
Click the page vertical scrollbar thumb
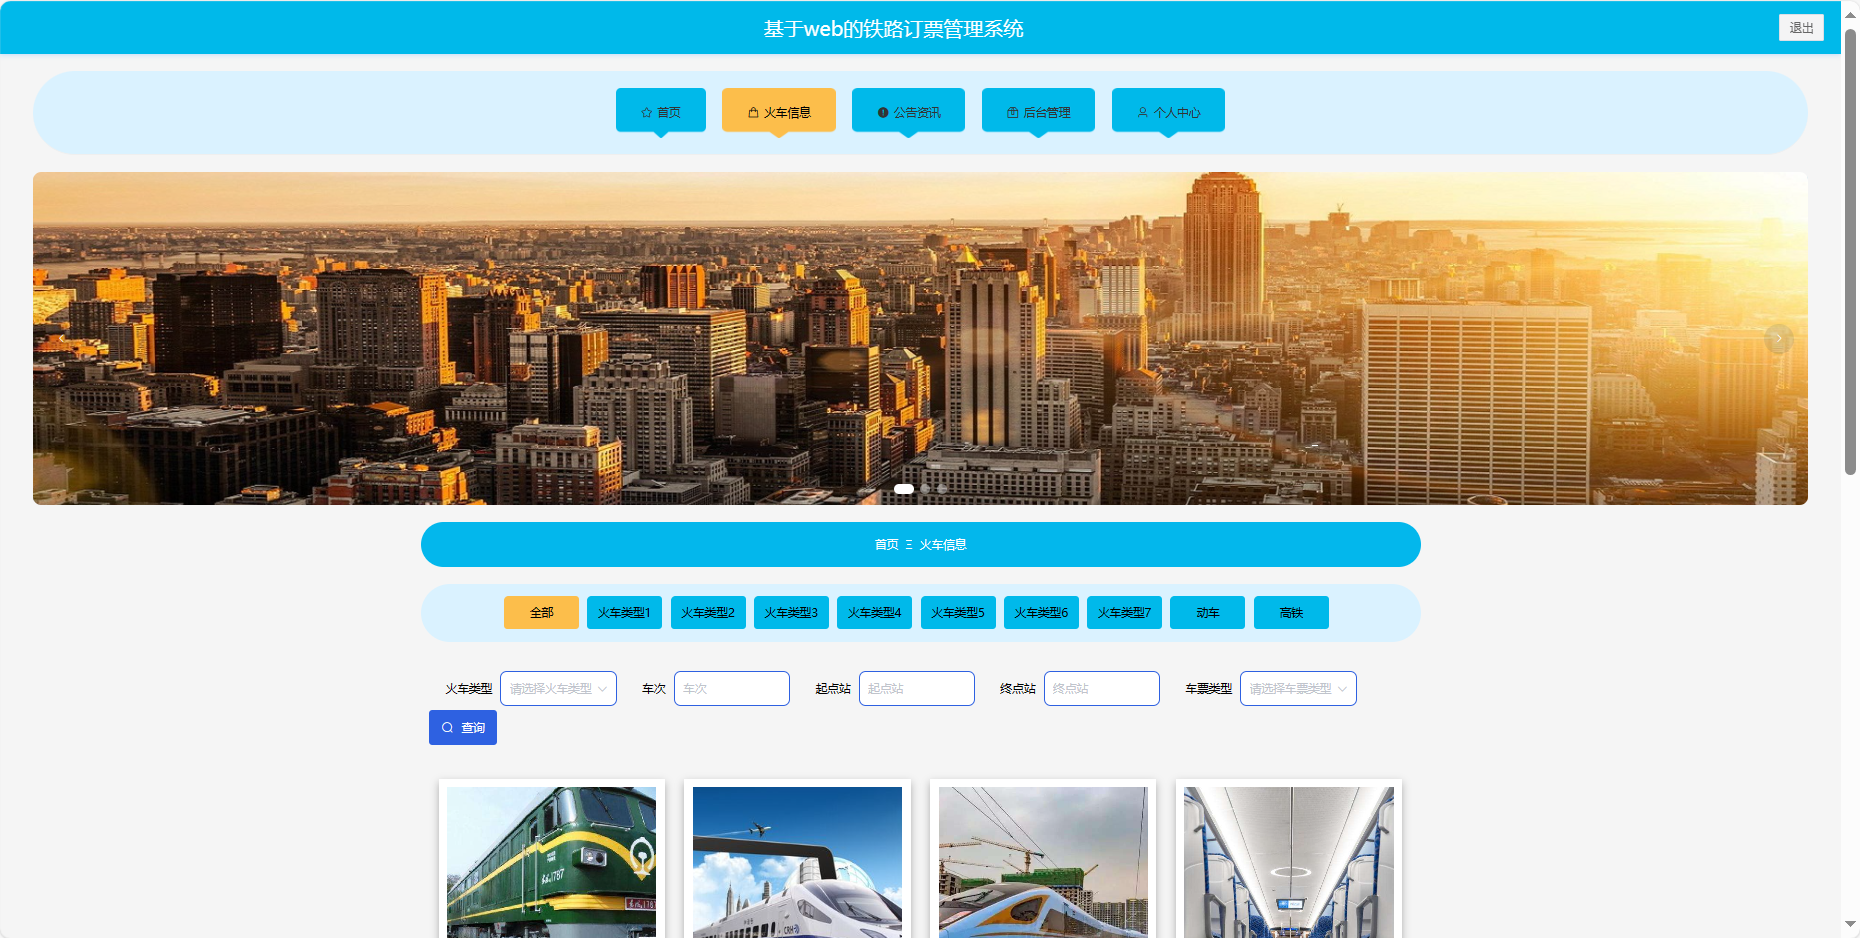(1850, 250)
